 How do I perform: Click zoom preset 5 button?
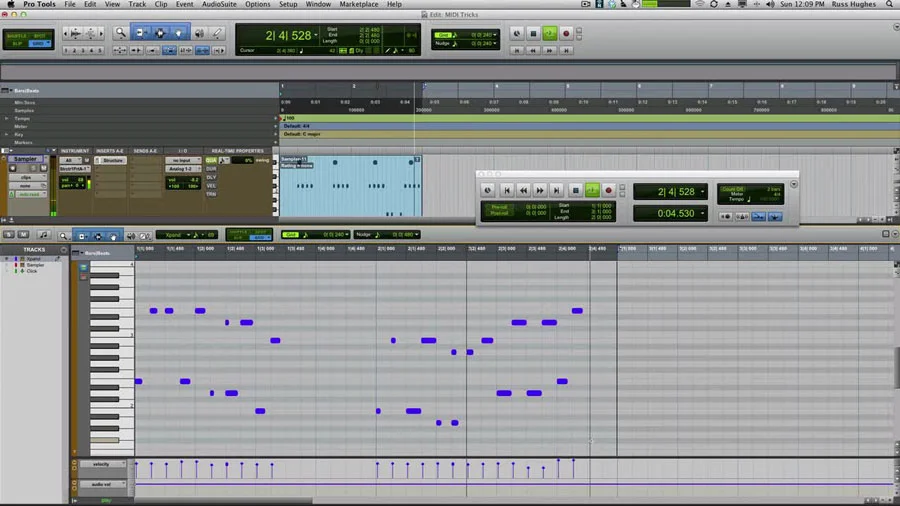tap(99, 50)
